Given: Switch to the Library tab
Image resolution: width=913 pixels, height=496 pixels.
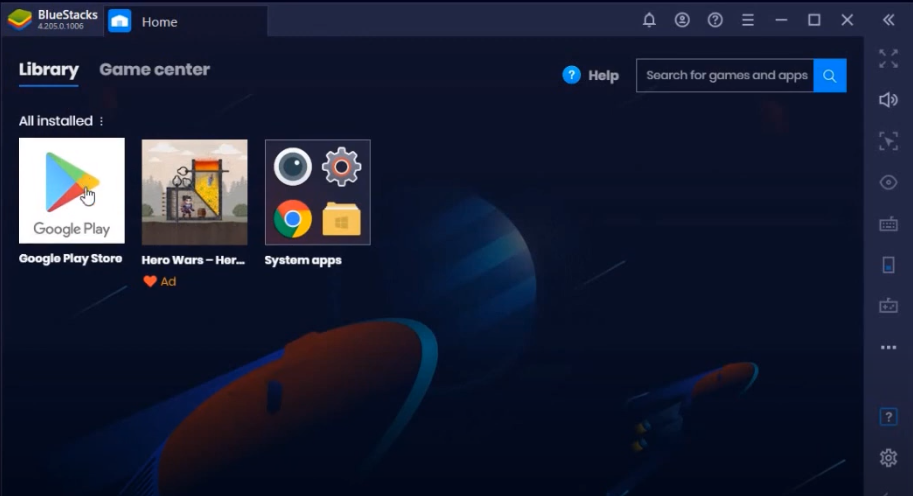Looking at the screenshot, I should coord(49,70).
